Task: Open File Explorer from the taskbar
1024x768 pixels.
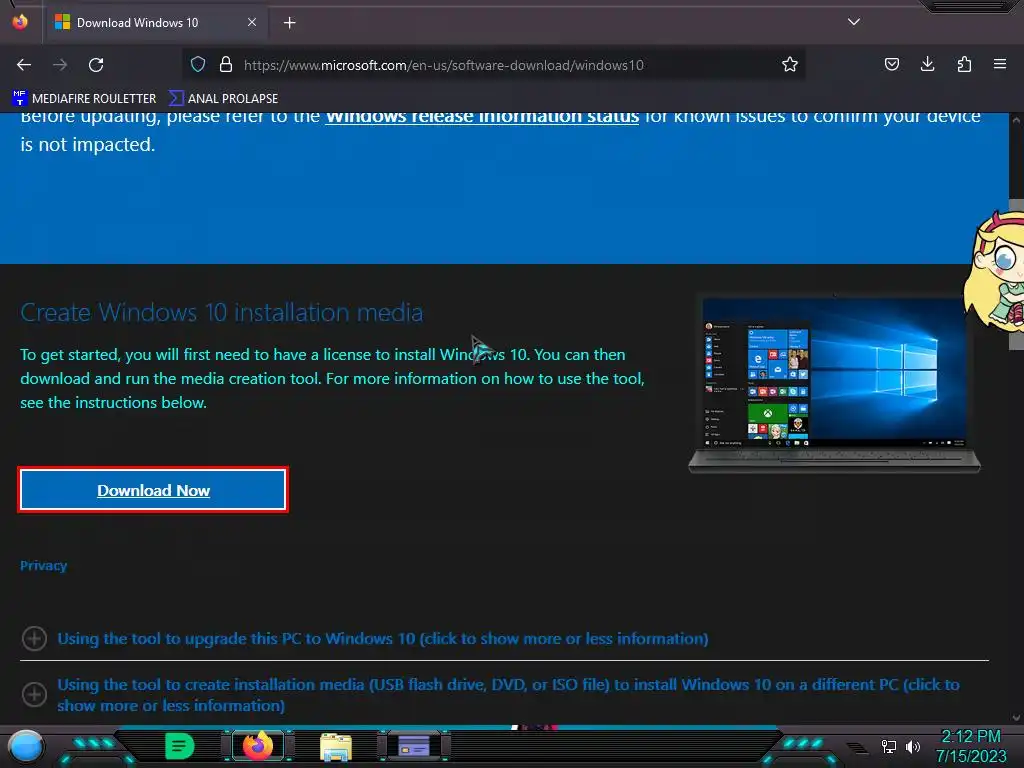Action: coord(336,746)
